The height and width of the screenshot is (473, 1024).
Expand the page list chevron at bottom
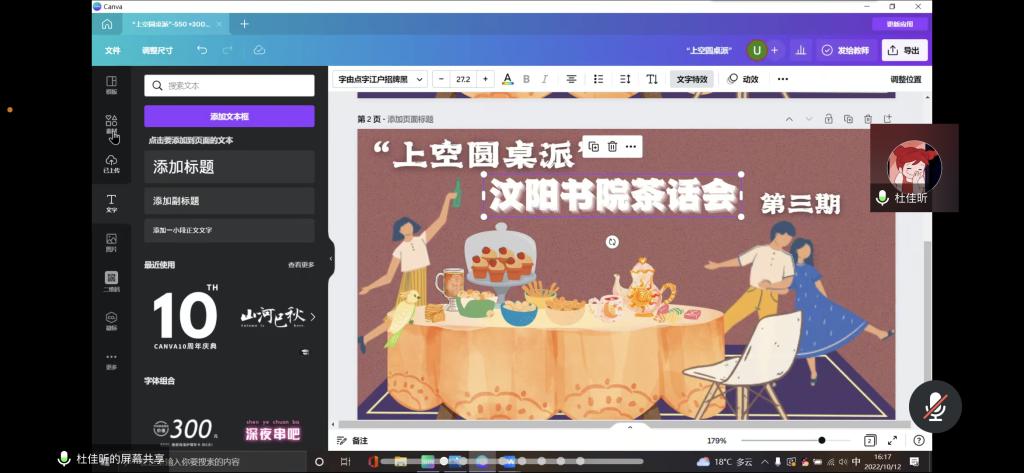629,427
